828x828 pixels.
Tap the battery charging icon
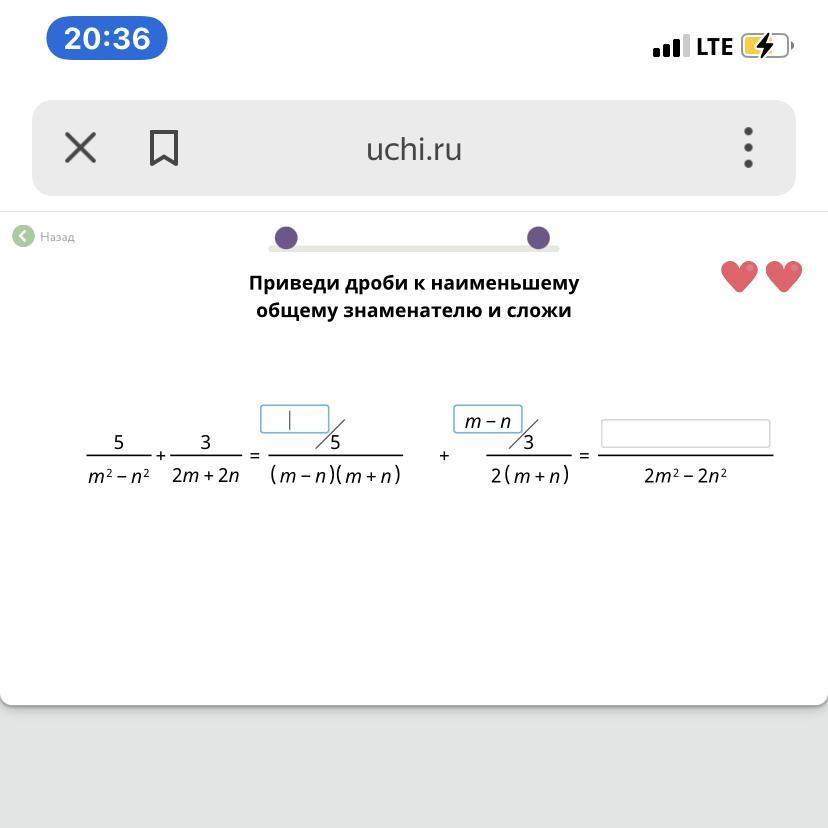767,46
